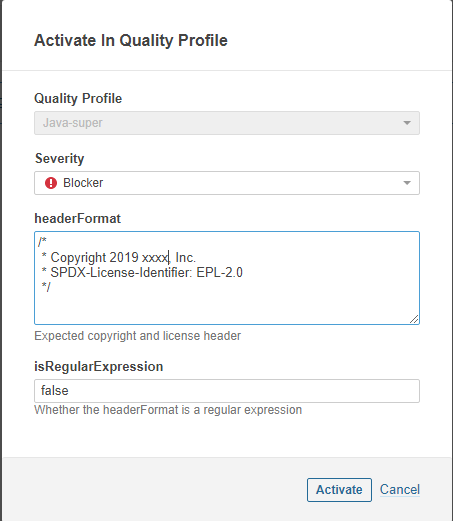Image resolution: width=453 pixels, height=521 pixels.
Task: Click the isRegularExpression label
Action: tap(99, 367)
